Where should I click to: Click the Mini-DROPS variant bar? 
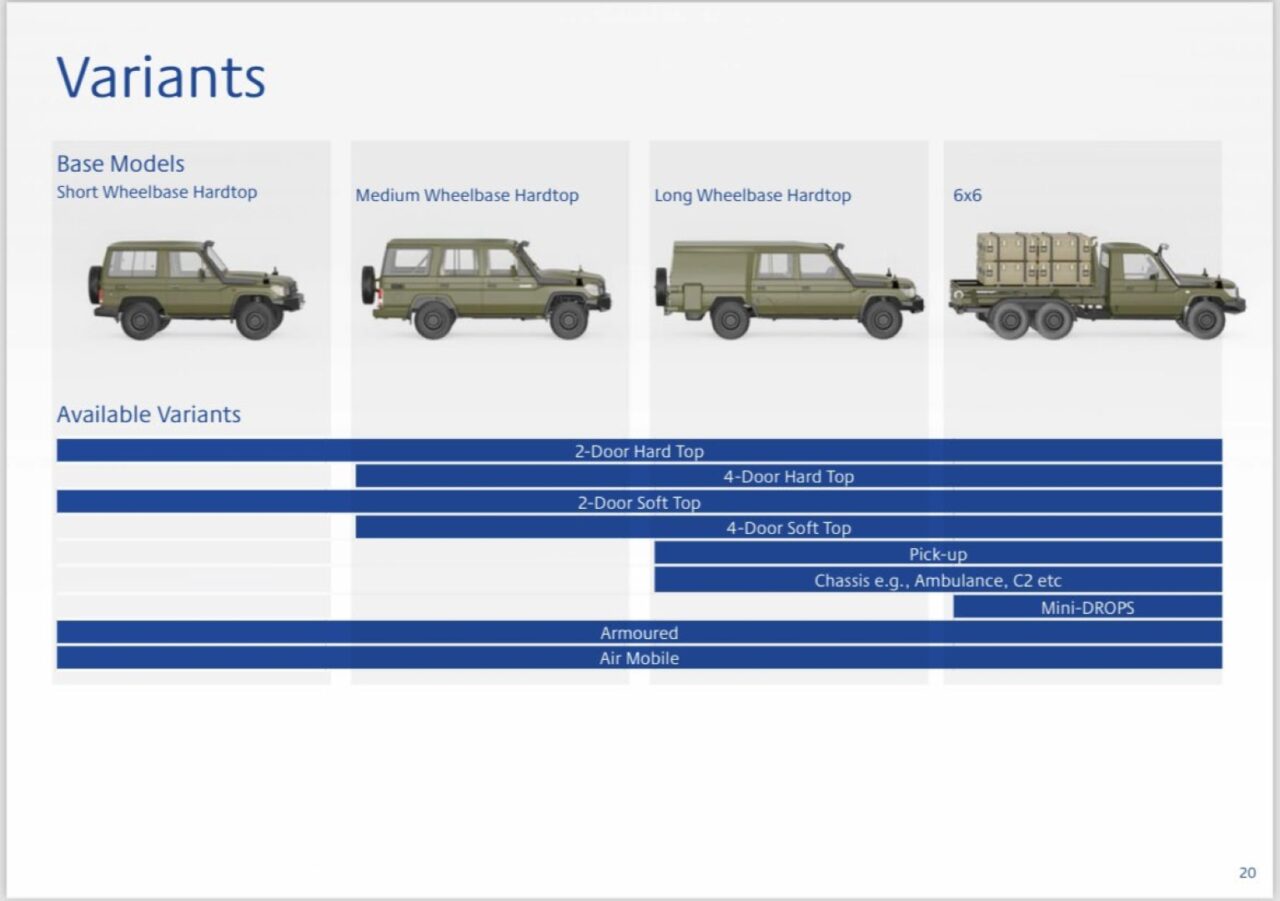point(1087,607)
